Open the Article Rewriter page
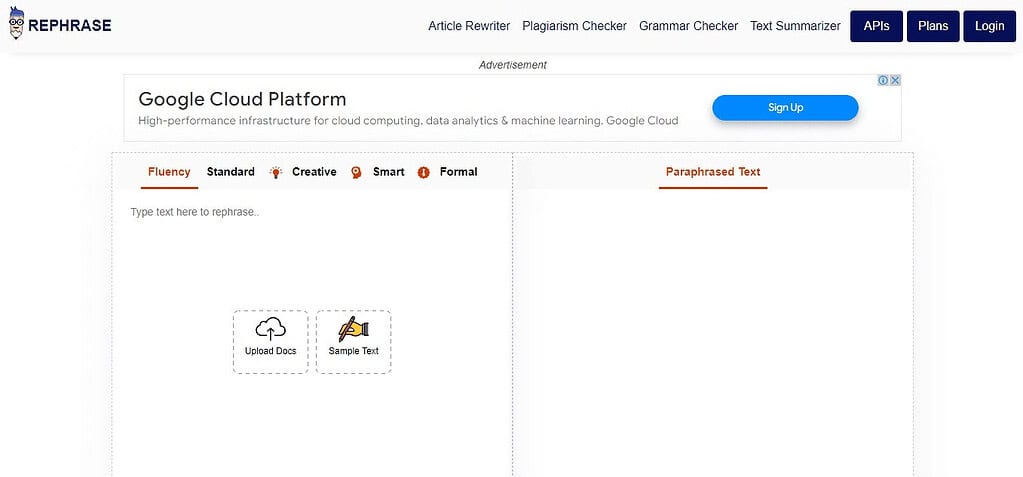This screenshot has width=1023, height=477. (x=469, y=26)
